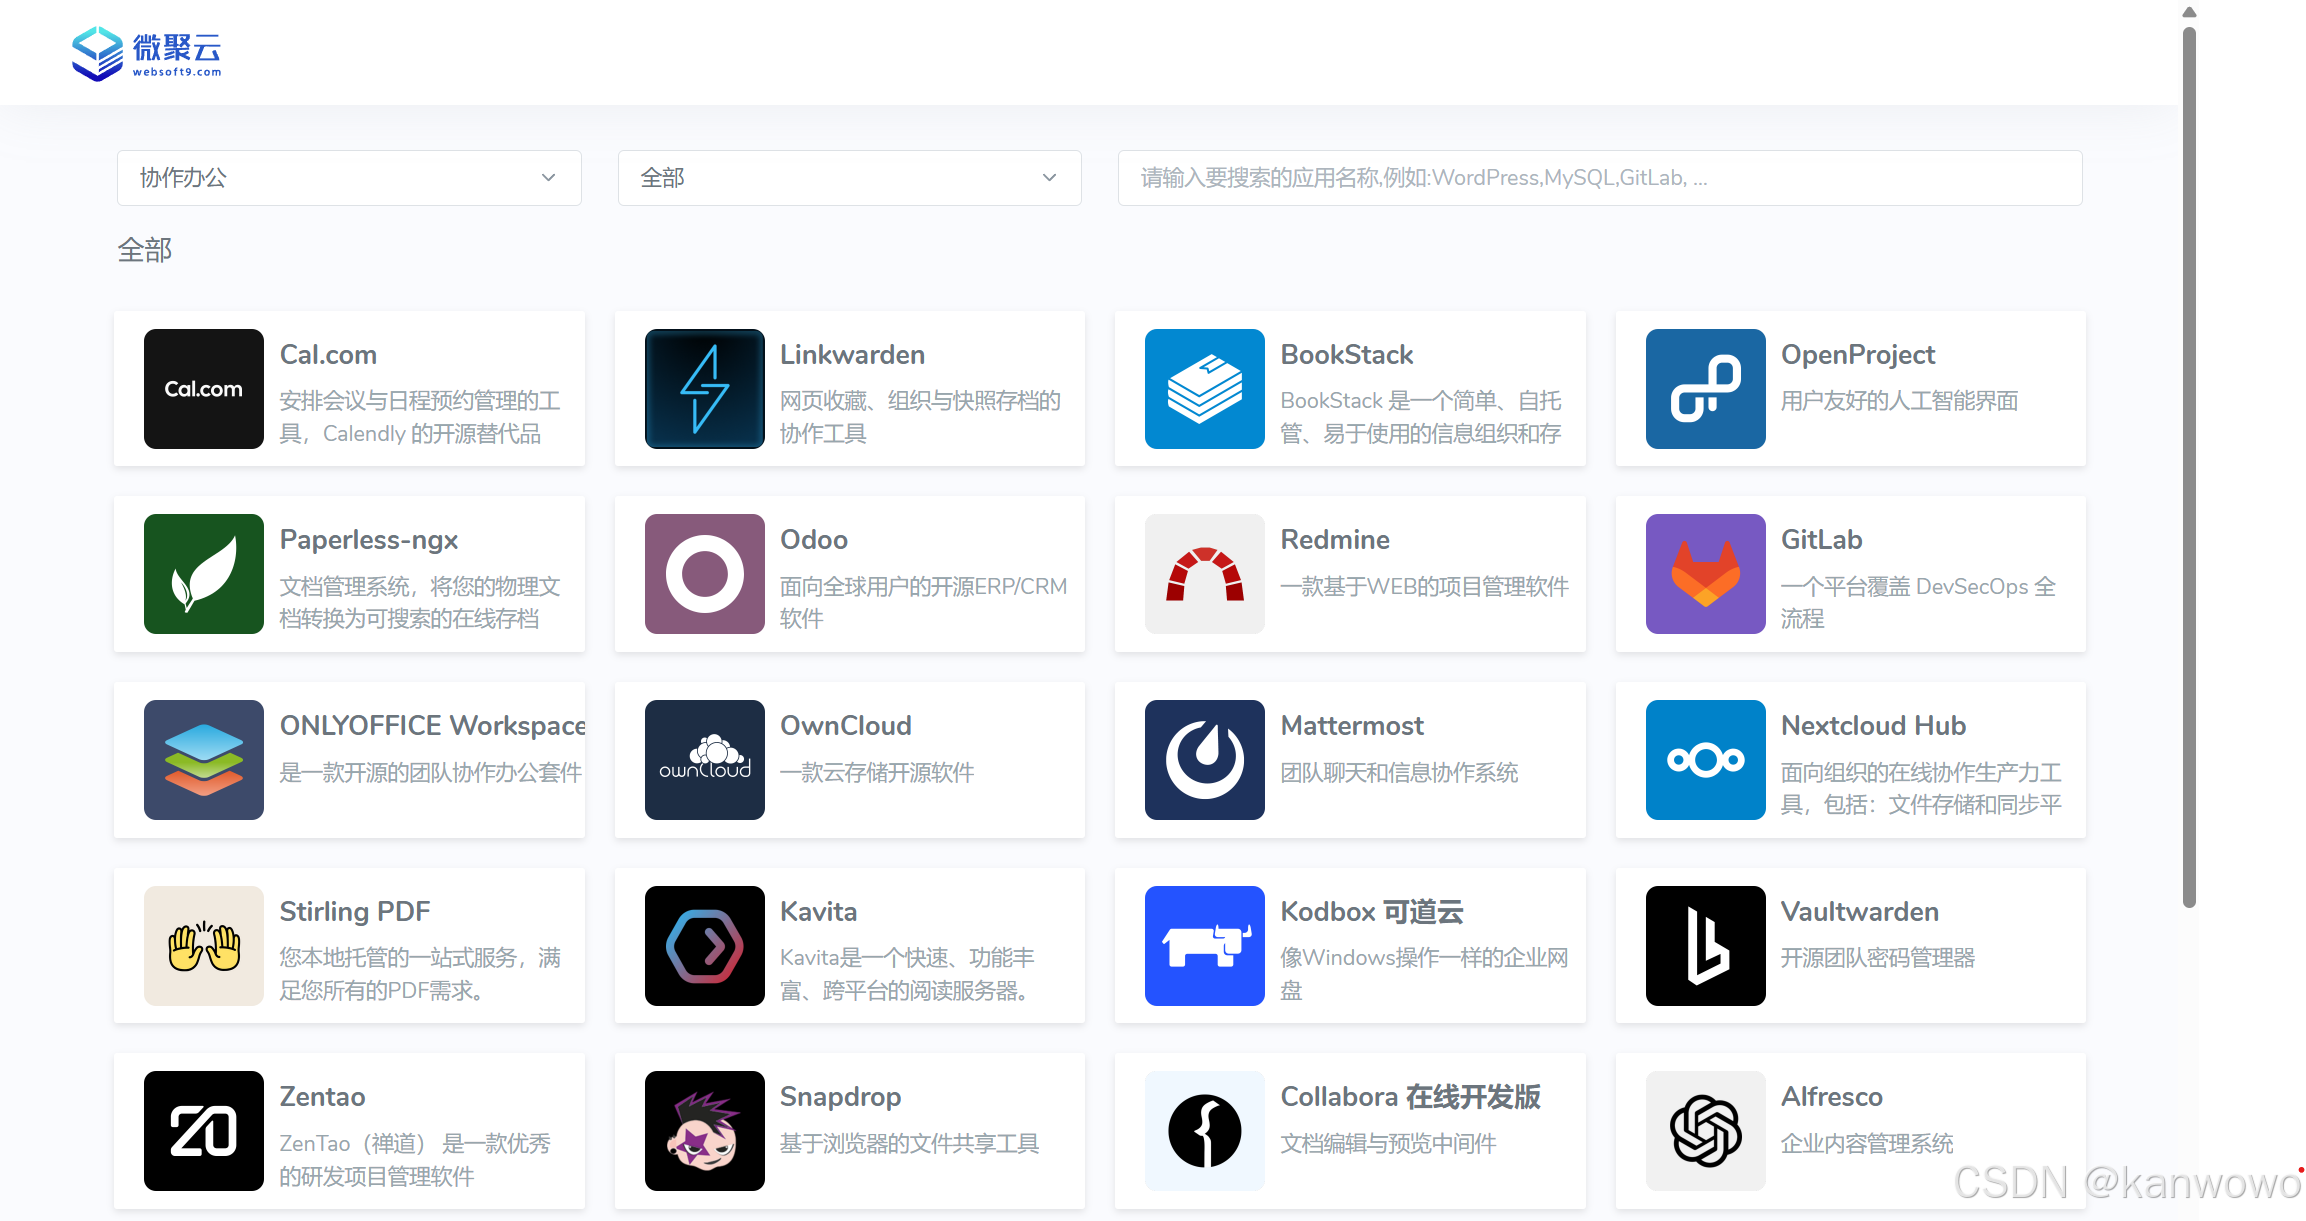Click the Redmine red arch icon
This screenshot has height=1221, width=2306.
pos(1204,574)
